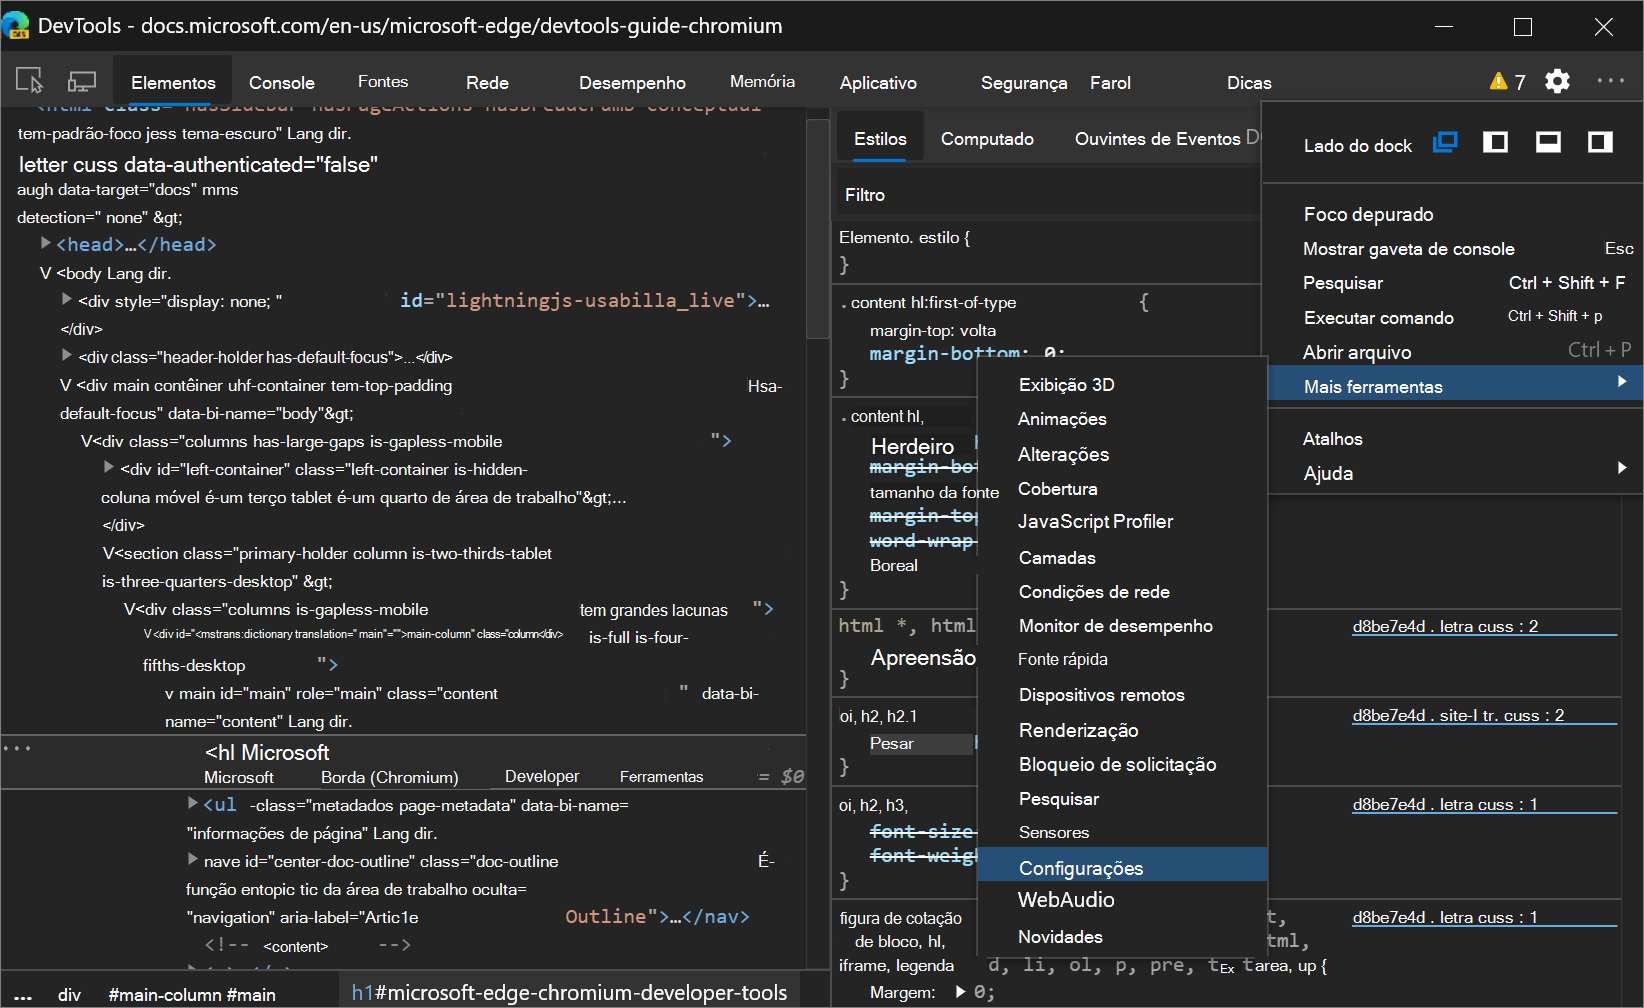This screenshot has width=1644, height=1008.
Task: Choose Mostrar gaveta de console
Action: click(1455, 249)
